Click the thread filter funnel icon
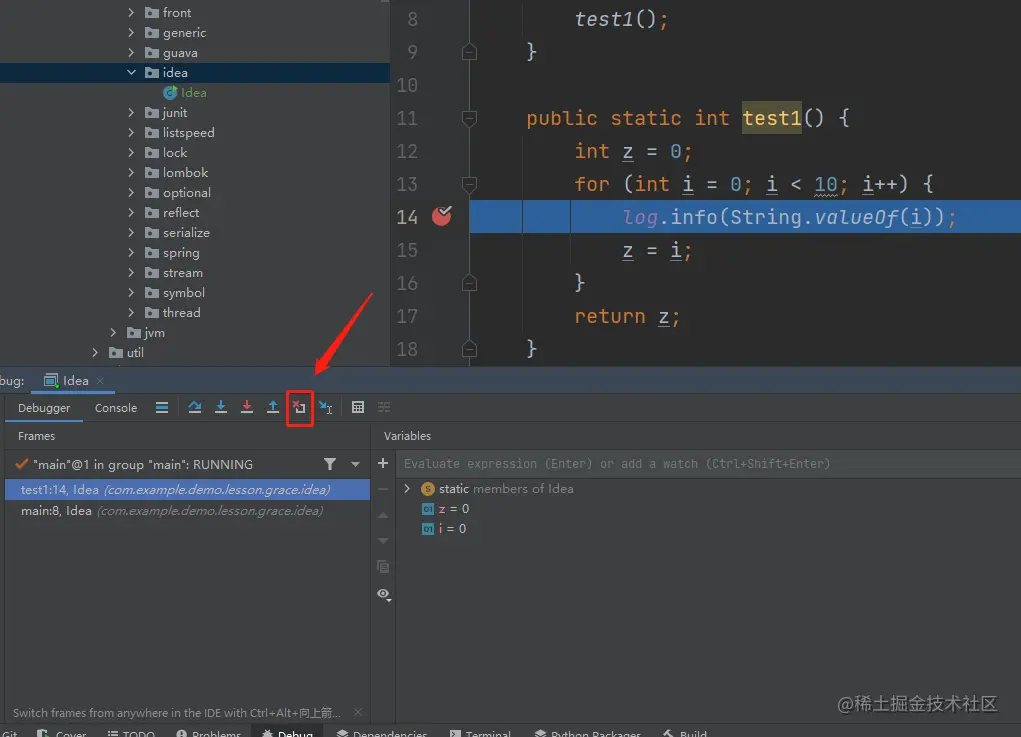This screenshot has width=1021, height=737. [x=330, y=464]
